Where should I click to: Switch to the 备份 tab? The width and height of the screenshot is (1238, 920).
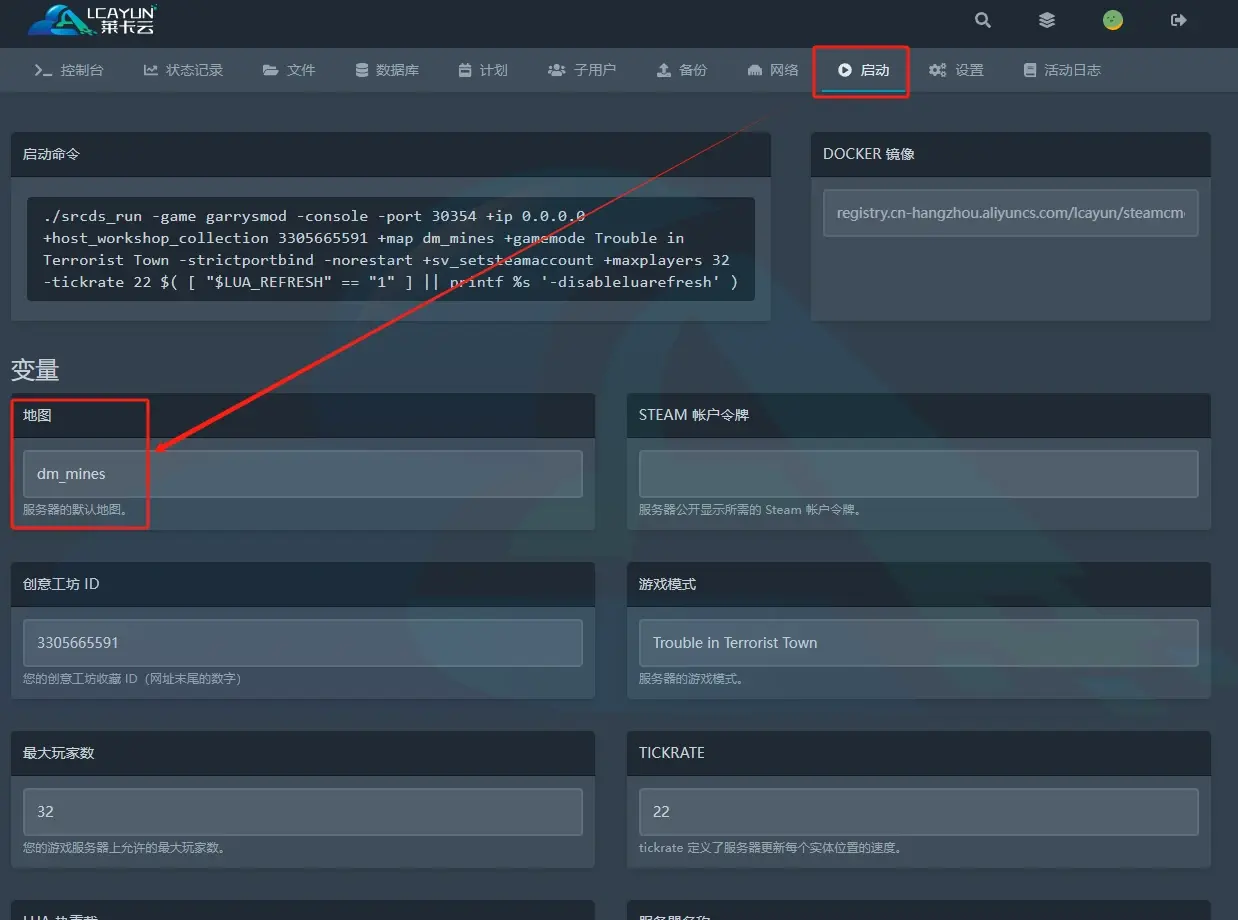click(x=682, y=70)
